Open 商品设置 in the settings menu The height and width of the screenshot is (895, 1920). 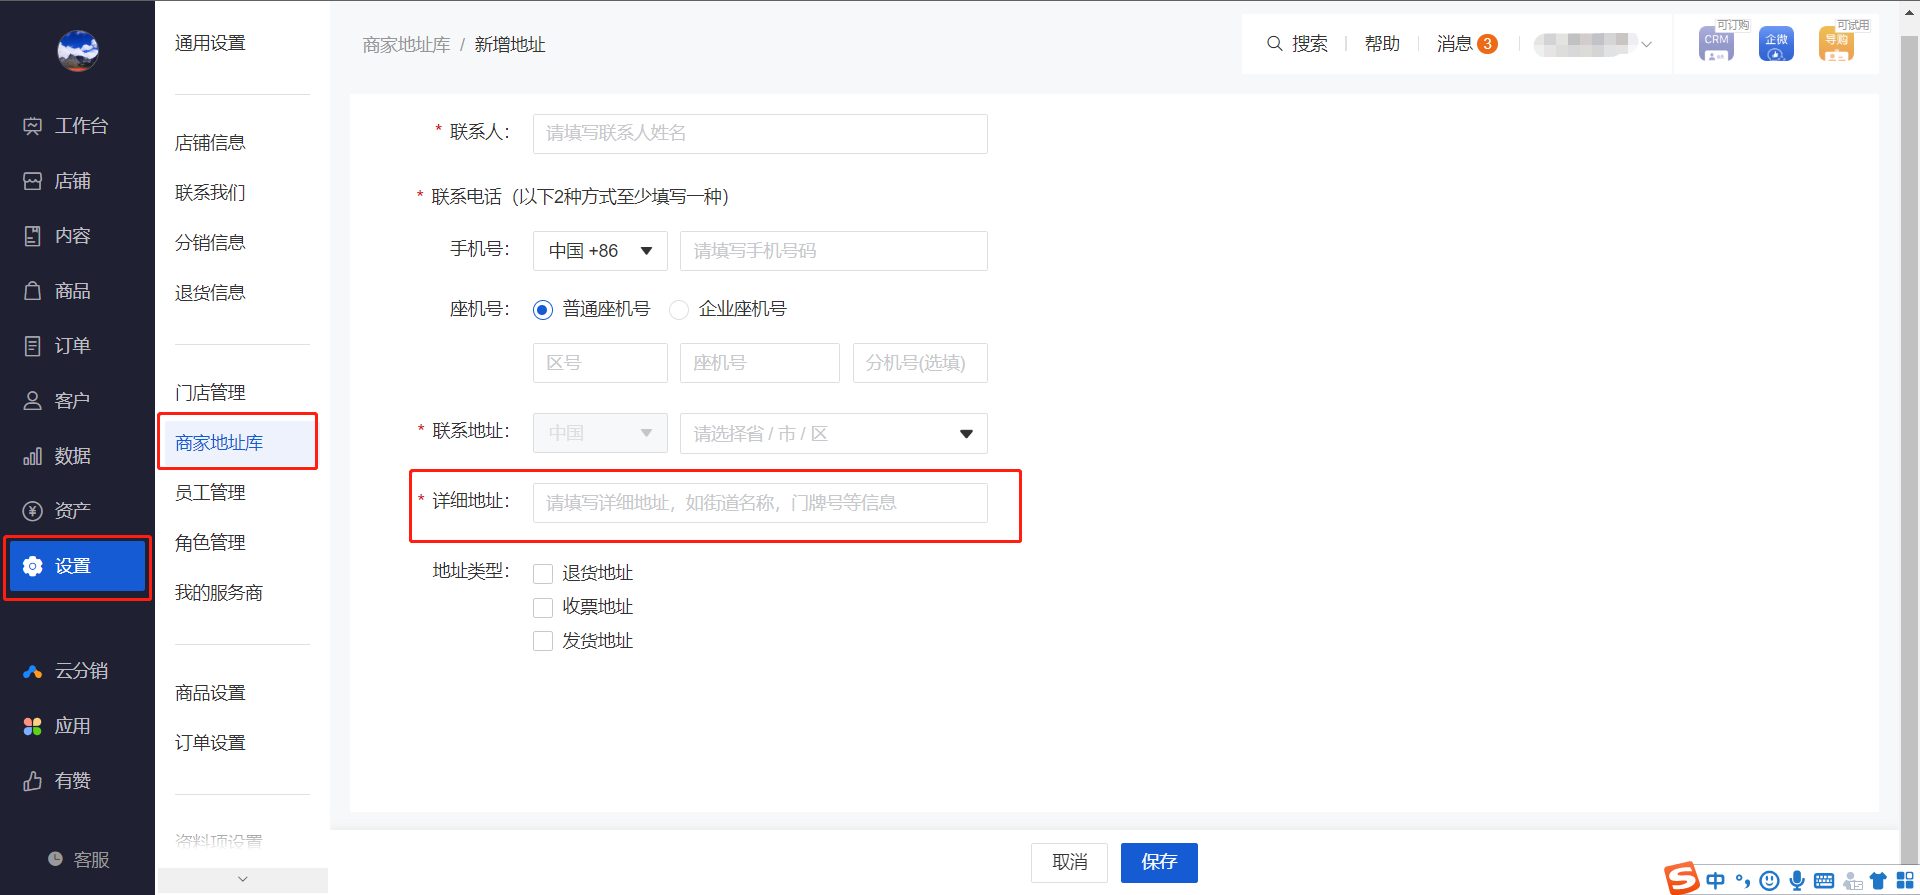pos(210,693)
